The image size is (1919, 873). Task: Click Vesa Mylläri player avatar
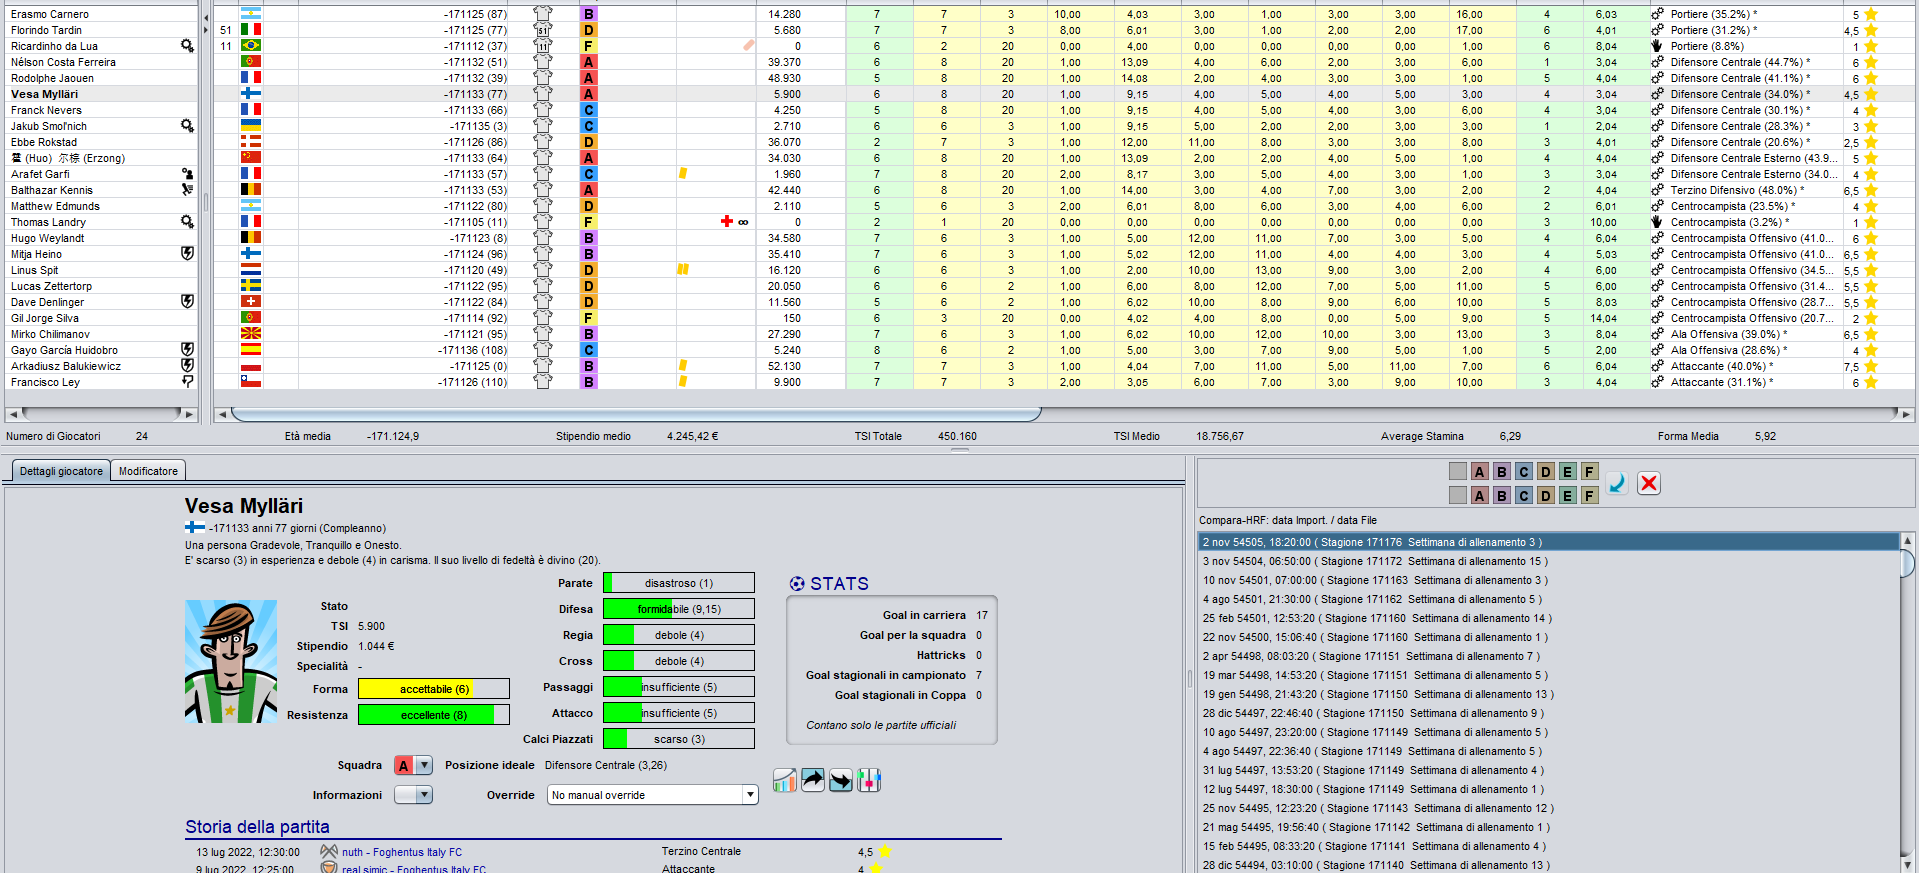tap(231, 662)
